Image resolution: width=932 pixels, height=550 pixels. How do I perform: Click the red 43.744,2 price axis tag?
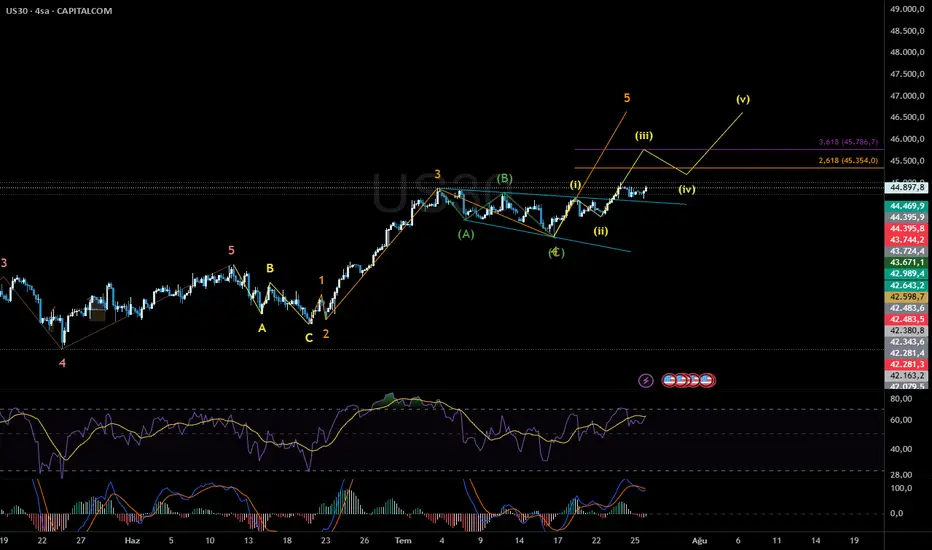click(906, 240)
